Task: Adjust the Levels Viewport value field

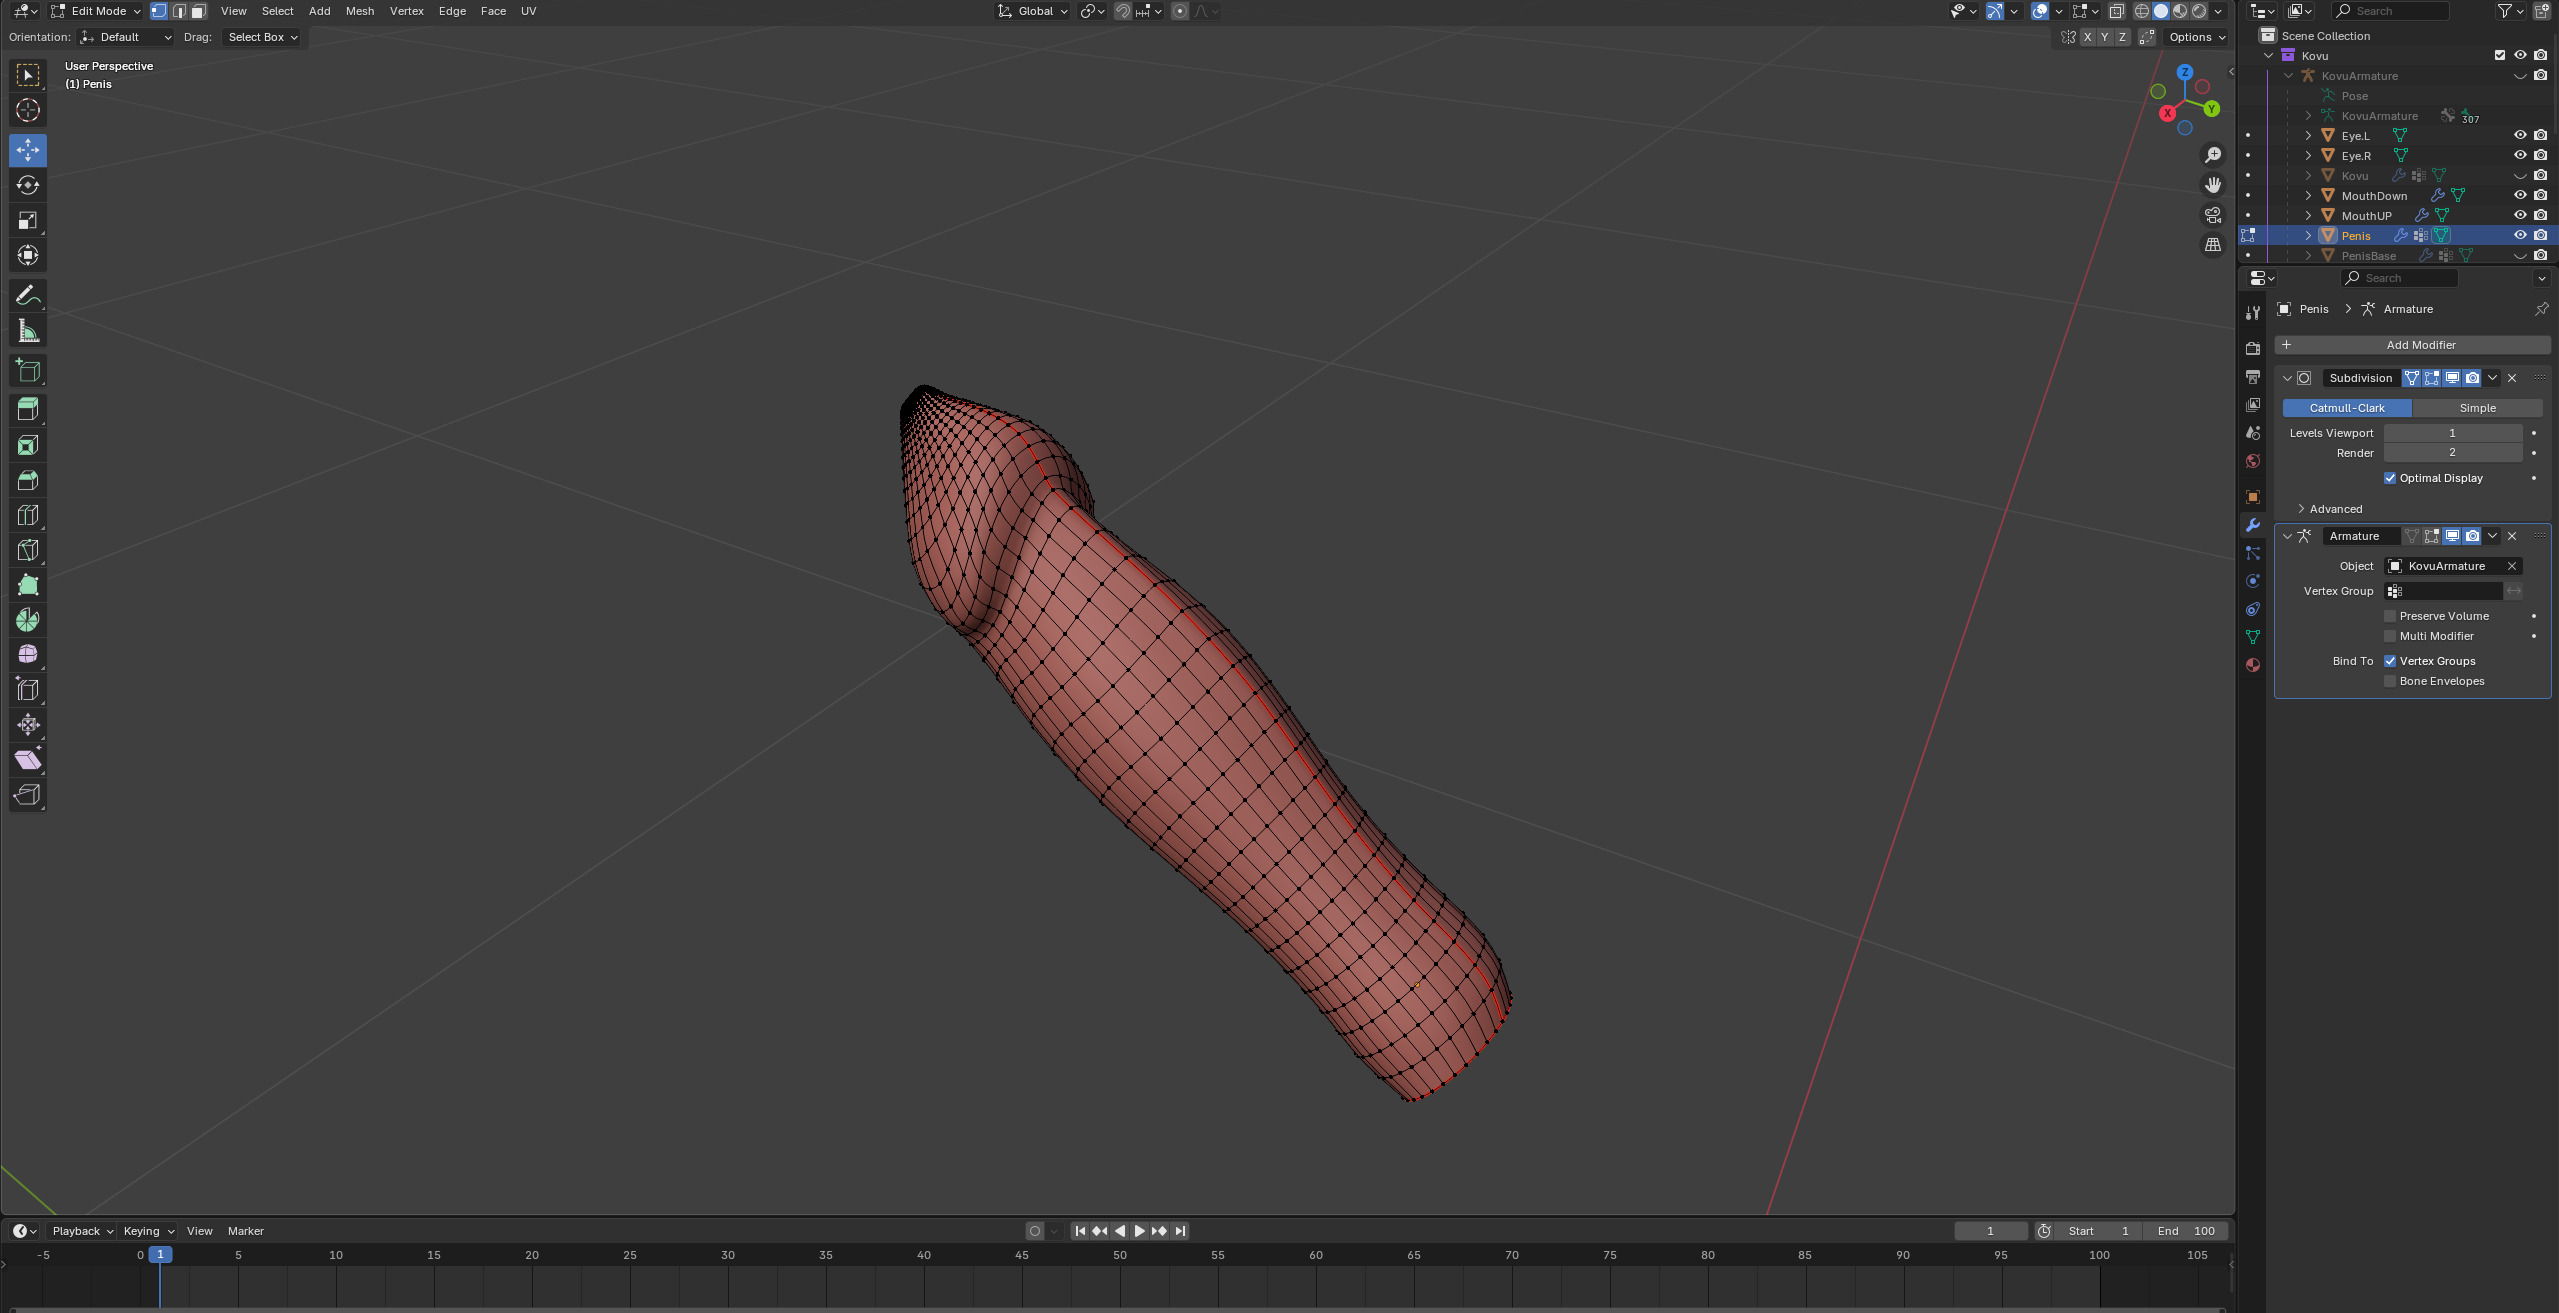Action: [2451, 433]
